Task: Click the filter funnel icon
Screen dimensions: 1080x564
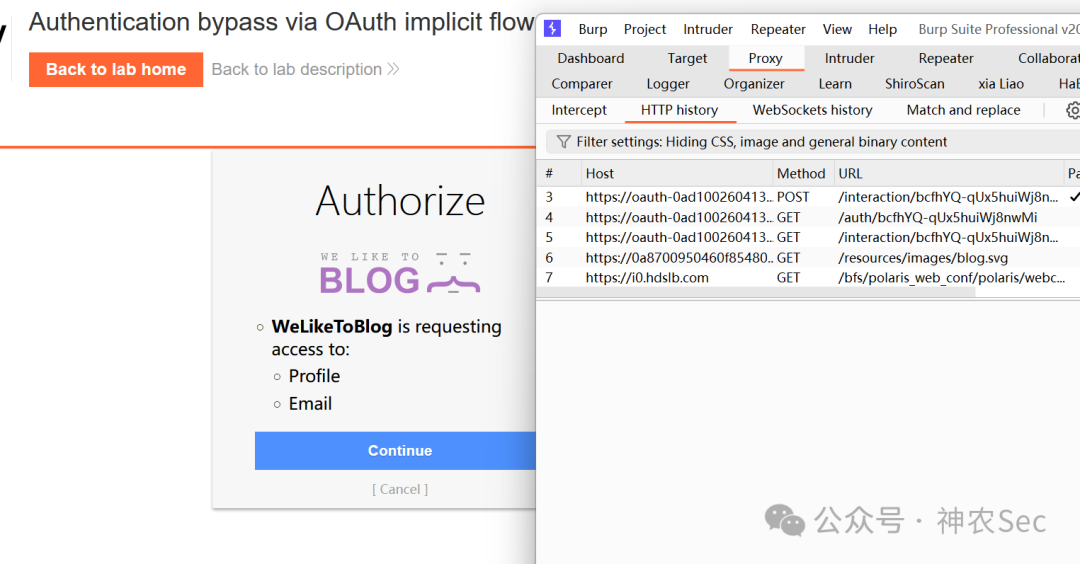Action: (563, 142)
